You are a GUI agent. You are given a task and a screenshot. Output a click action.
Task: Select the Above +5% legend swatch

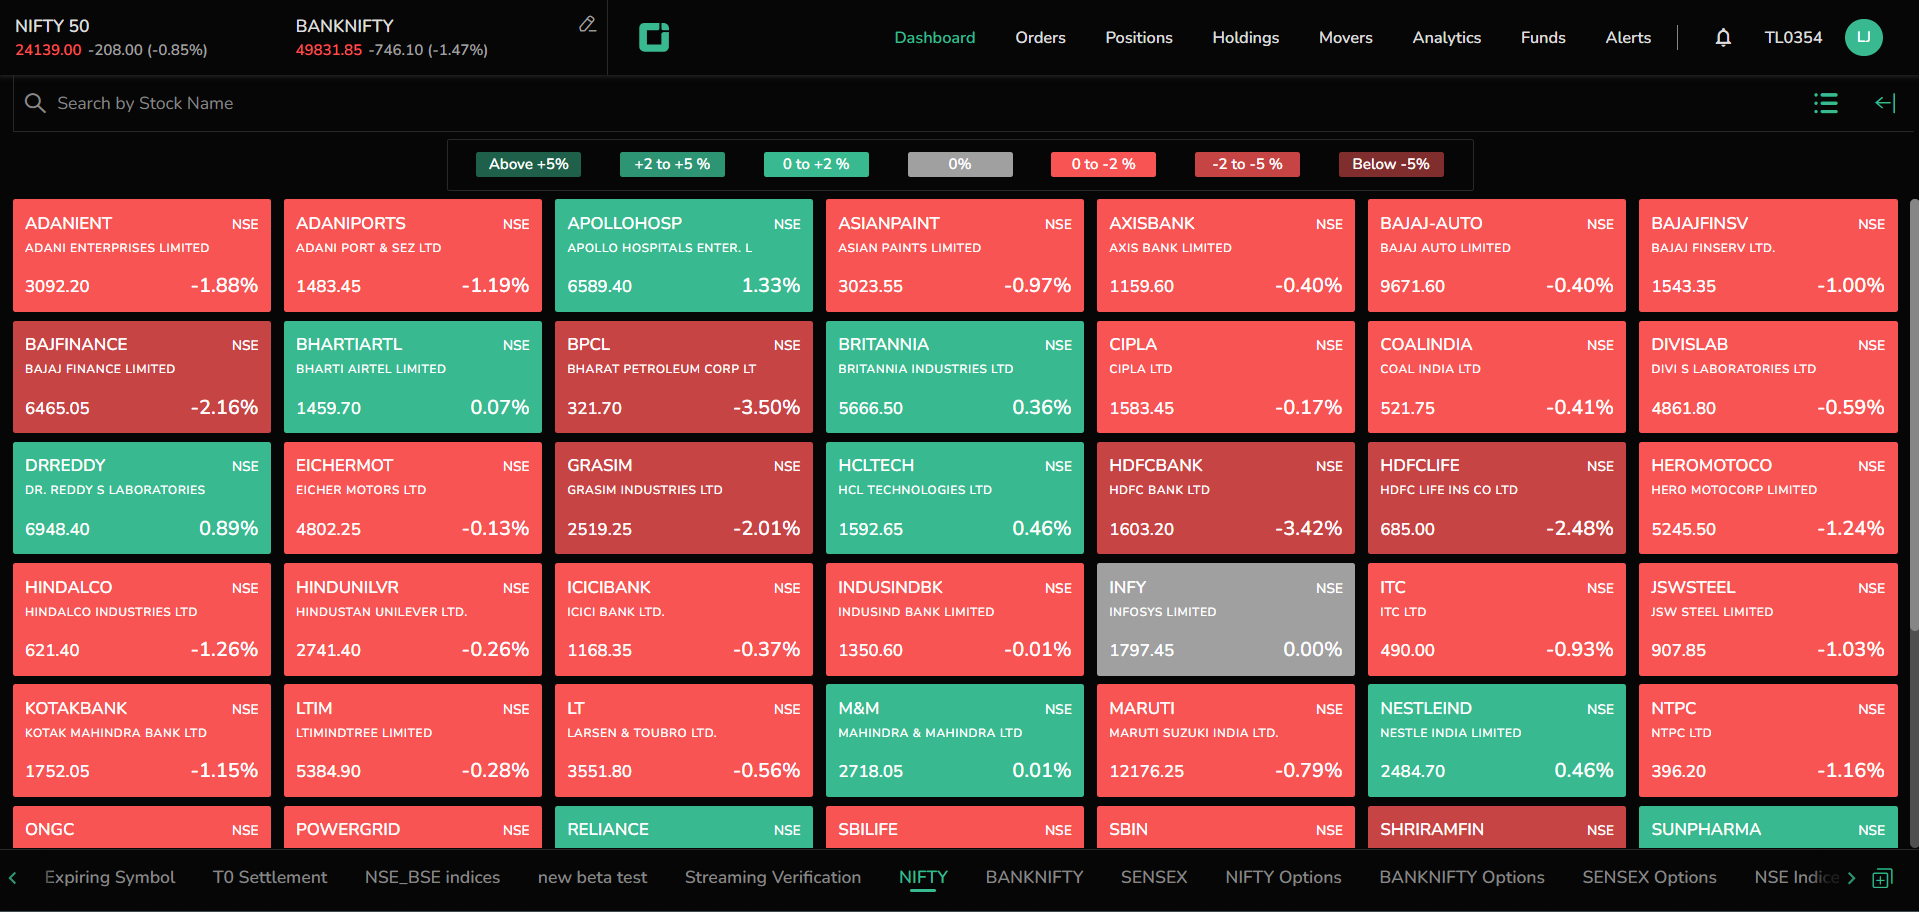(x=529, y=164)
